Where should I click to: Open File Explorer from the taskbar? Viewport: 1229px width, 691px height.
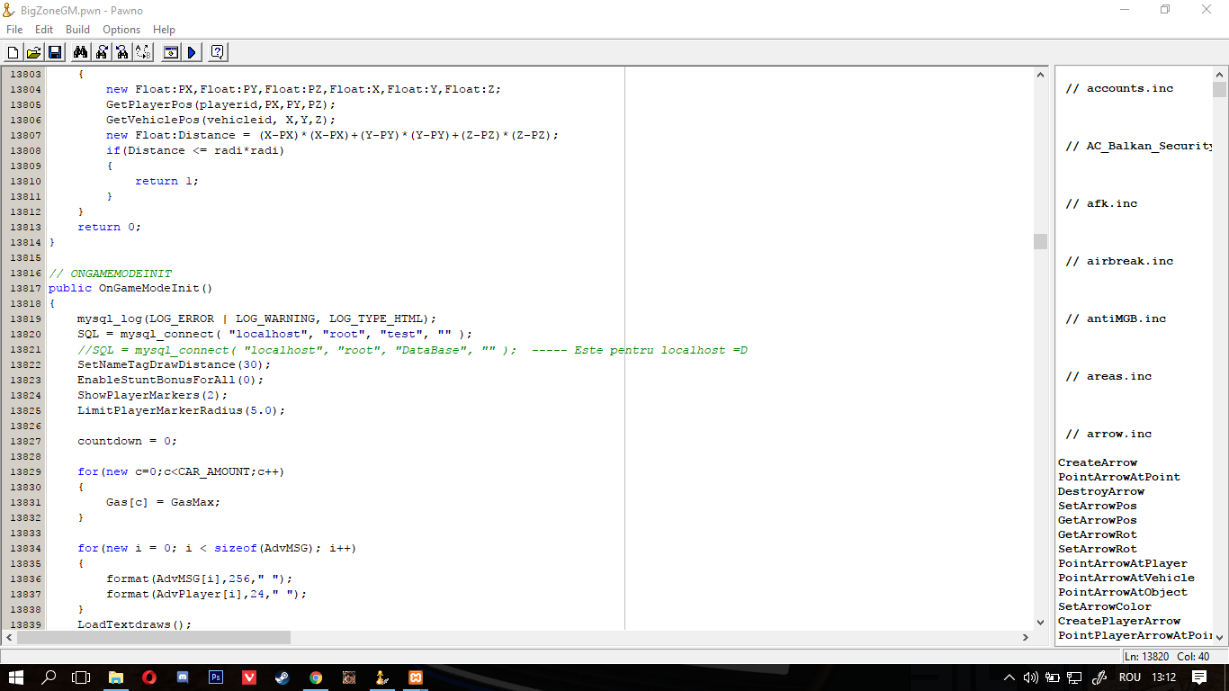coord(115,677)
